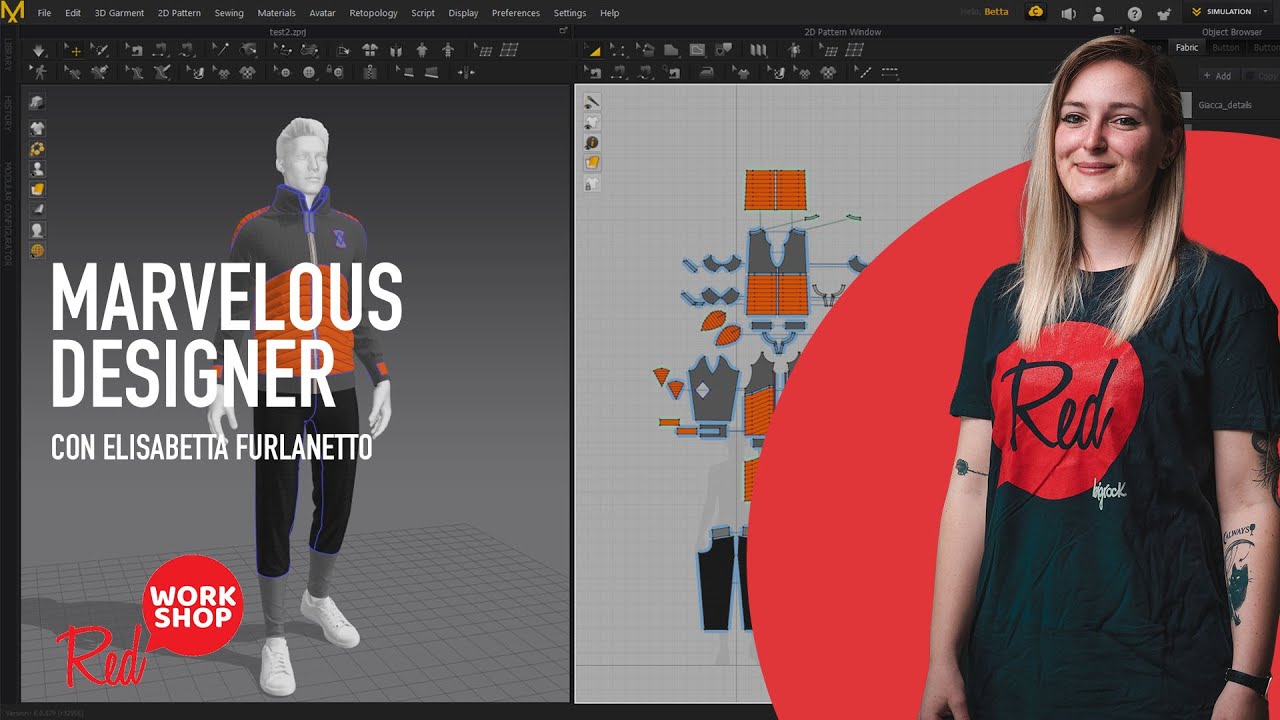Open the Script menu
Viewport: 1280px width, 720px height.
coord(423,13)
